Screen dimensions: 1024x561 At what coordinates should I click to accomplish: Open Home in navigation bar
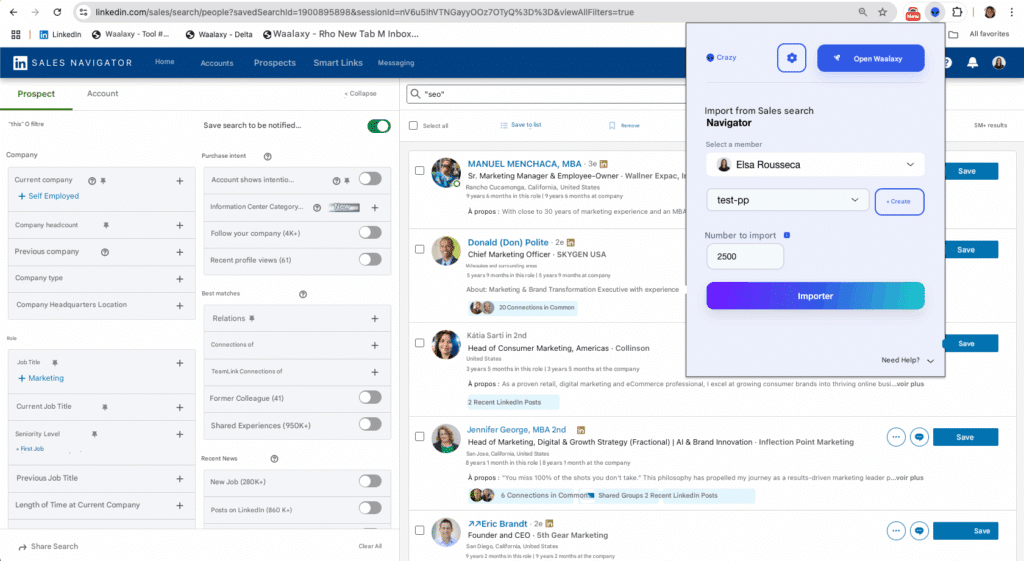click(x=165, y=61)
